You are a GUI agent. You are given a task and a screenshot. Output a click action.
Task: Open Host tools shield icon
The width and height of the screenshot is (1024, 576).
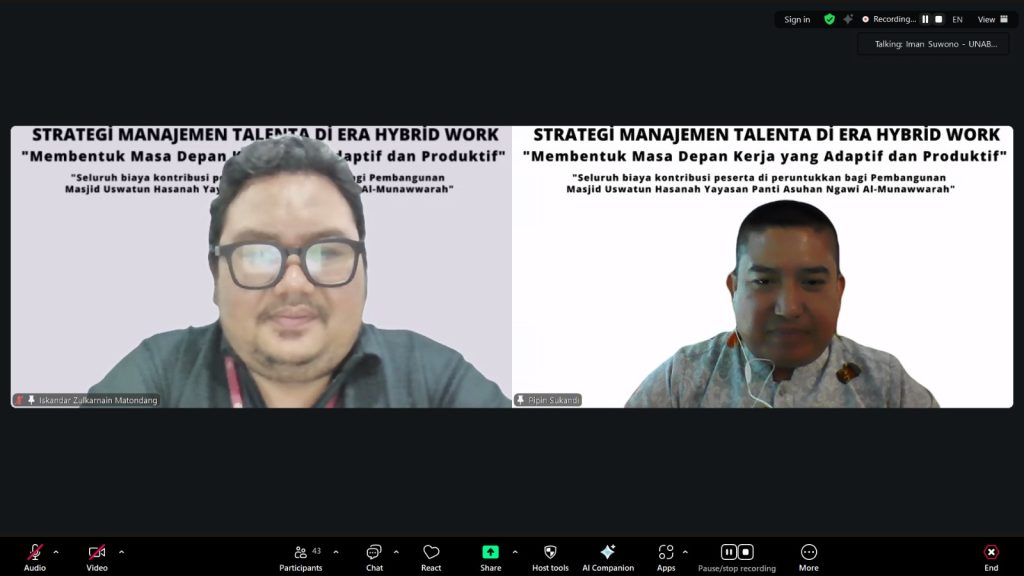pos(550,553)
